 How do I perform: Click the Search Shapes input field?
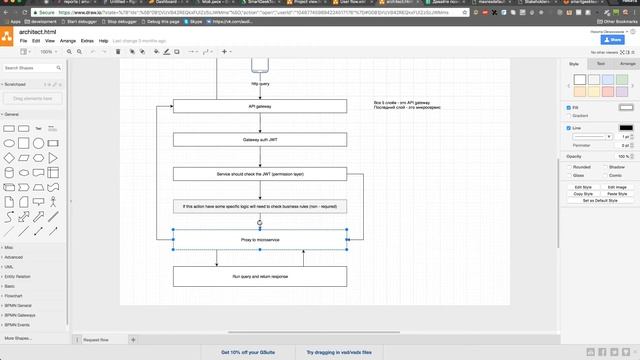click(x=33, y=68)
